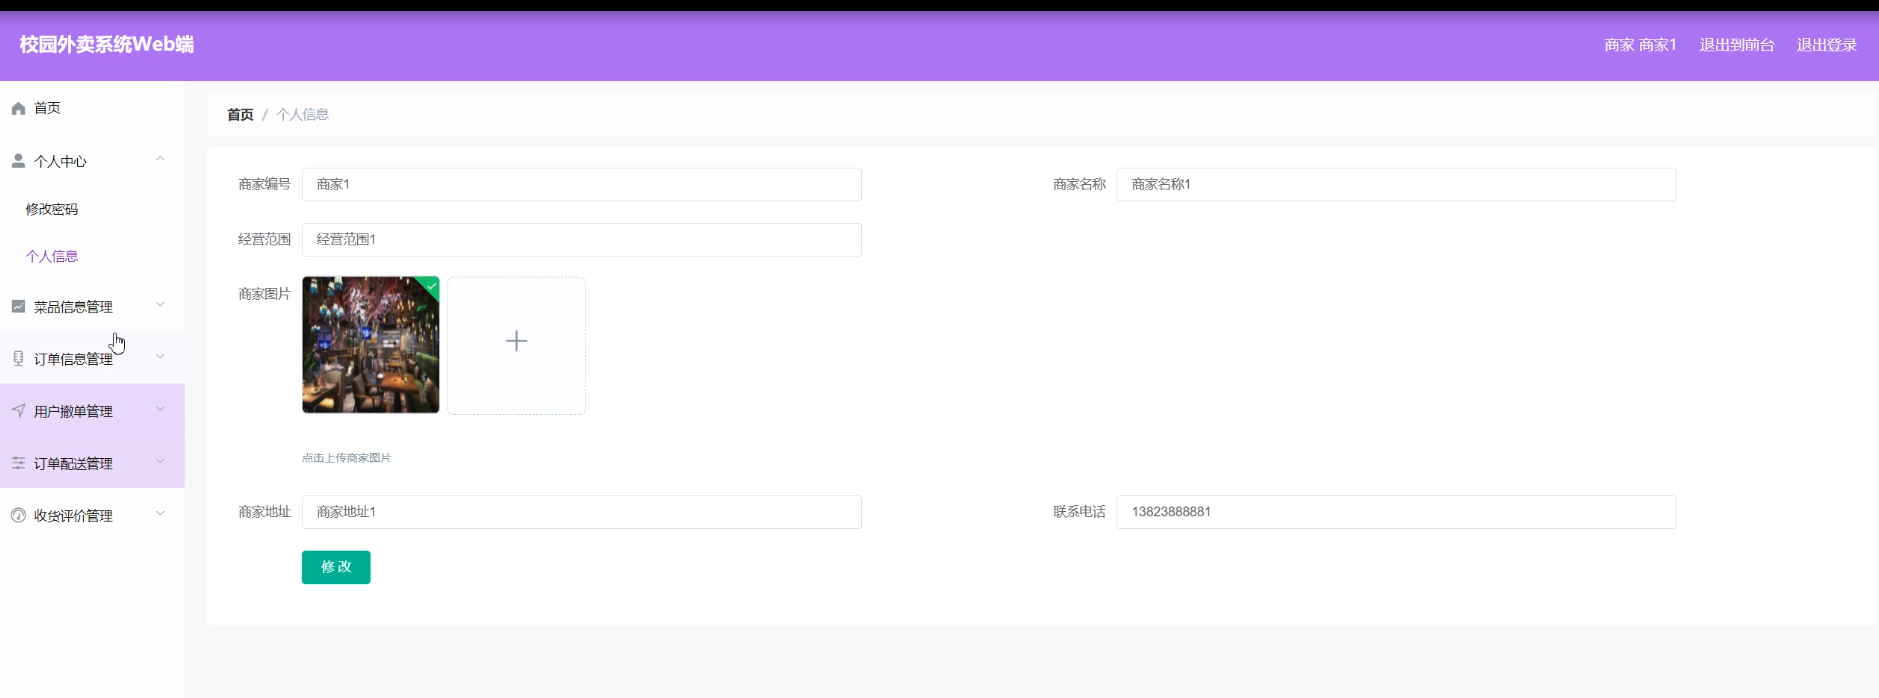The height and width of the screenshot is (698, 1879).
Task: Click the 联系电话 input field
Action: point(1396,512)
